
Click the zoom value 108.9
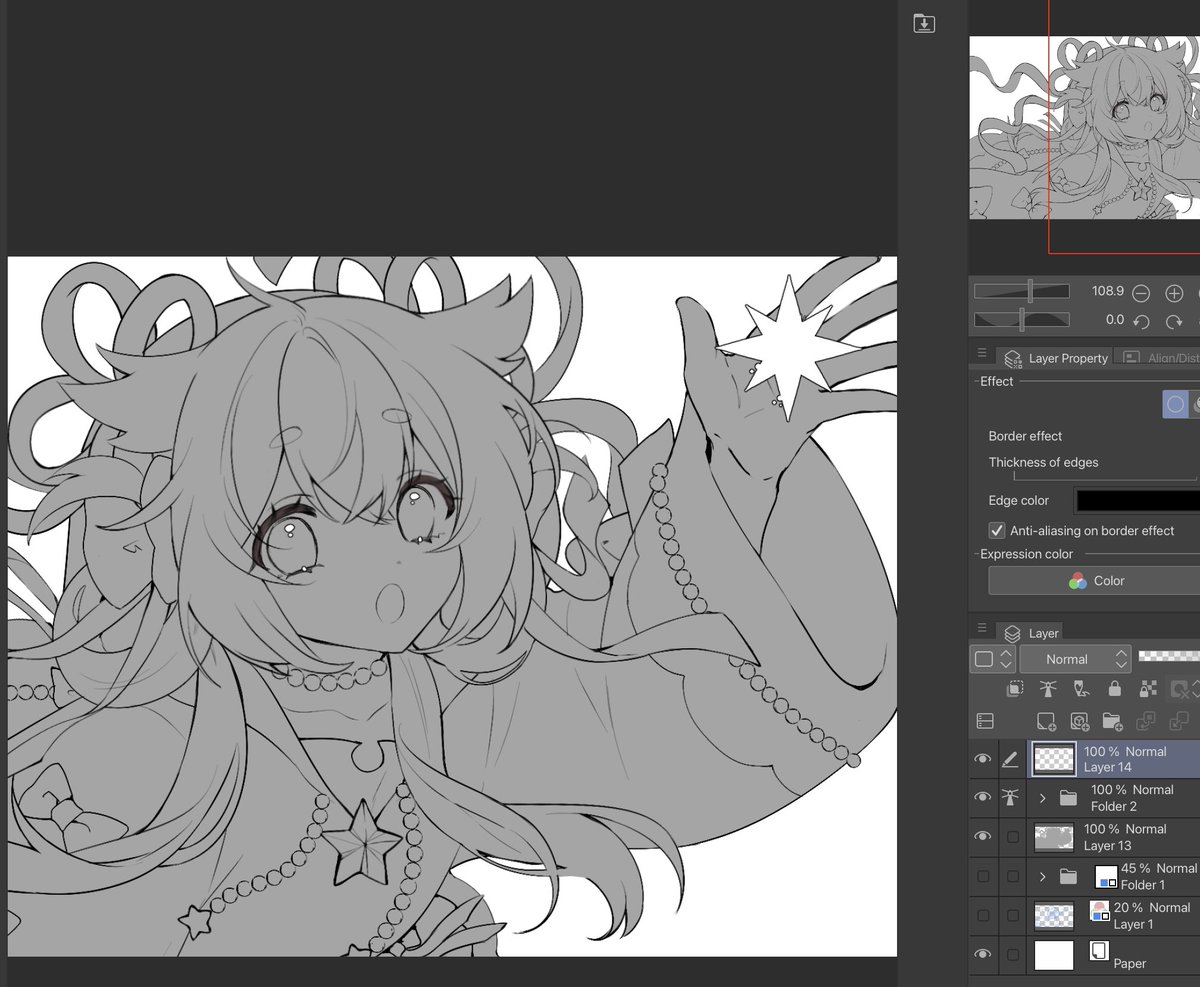pos(1107,291)
